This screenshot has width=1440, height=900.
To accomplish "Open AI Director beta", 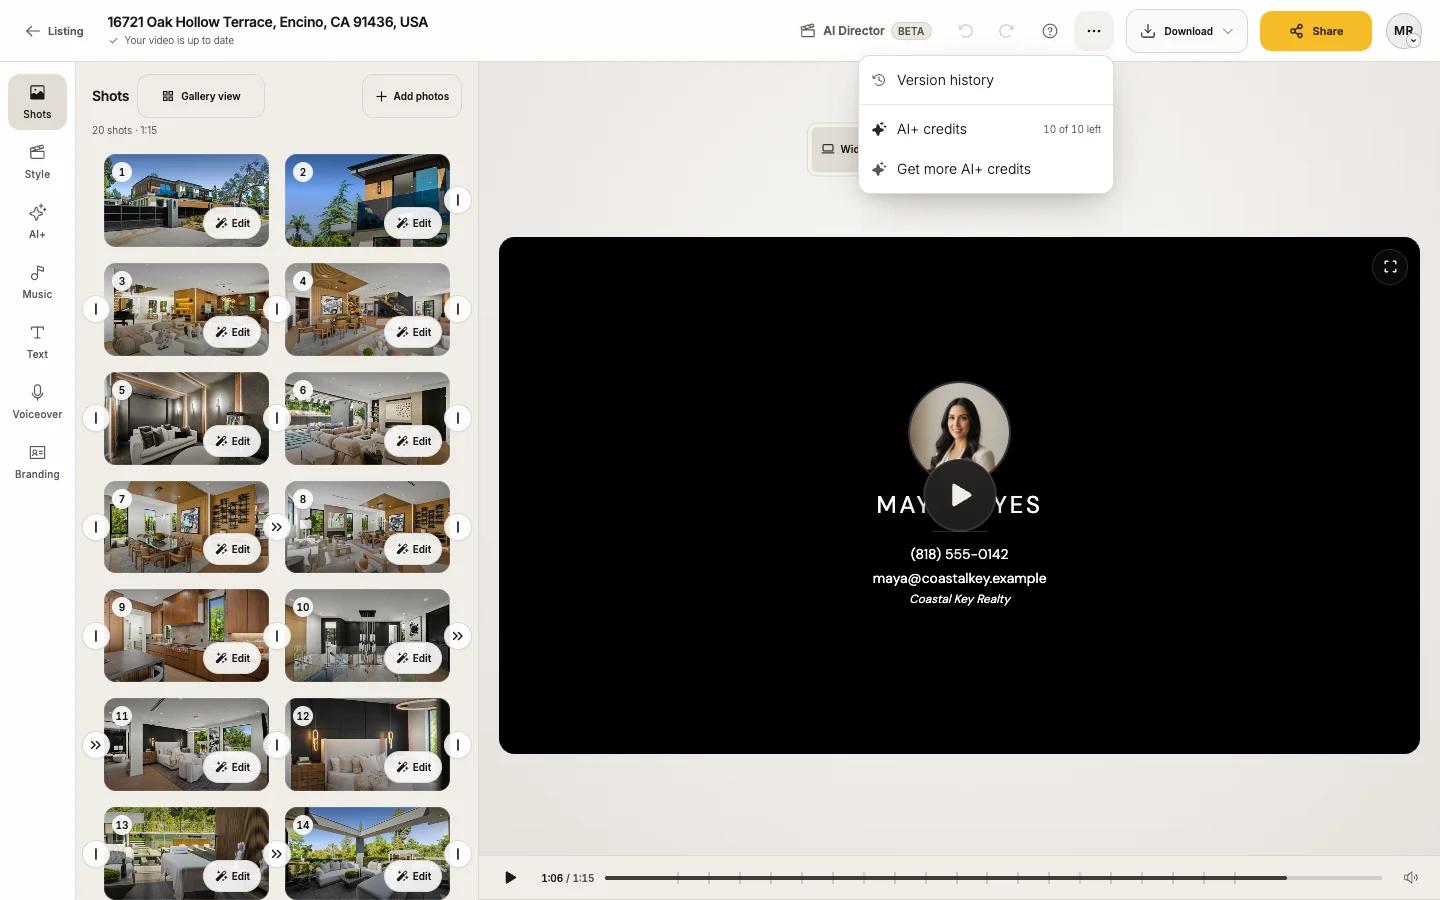I will pyautogui.click(x=866, y=31).
